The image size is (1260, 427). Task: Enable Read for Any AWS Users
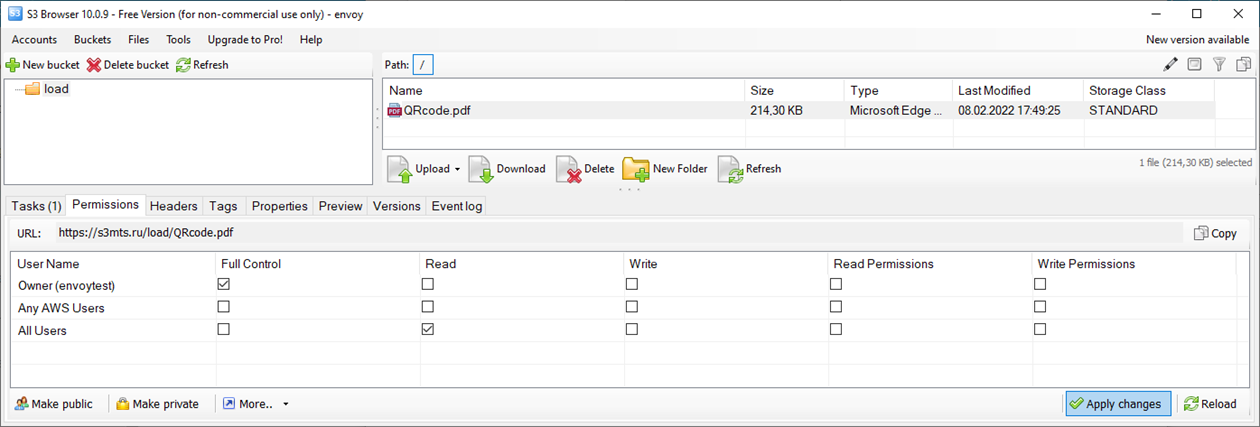click(428, 307)
